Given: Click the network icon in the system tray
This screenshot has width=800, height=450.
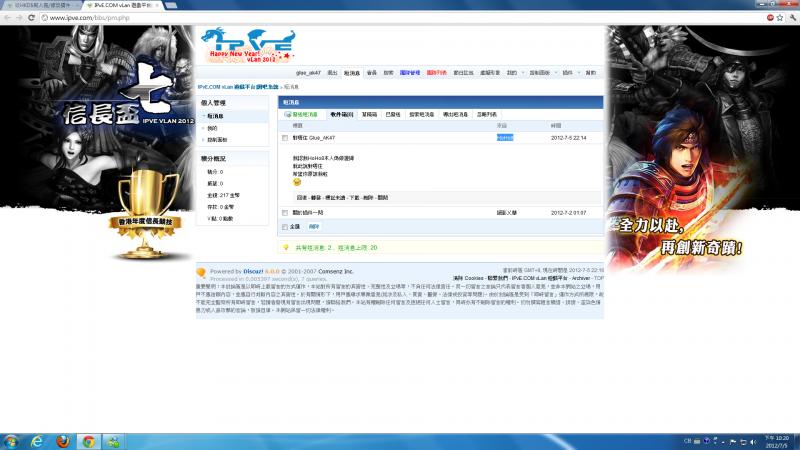Looking at the screenshot, I should coord(743,442).
